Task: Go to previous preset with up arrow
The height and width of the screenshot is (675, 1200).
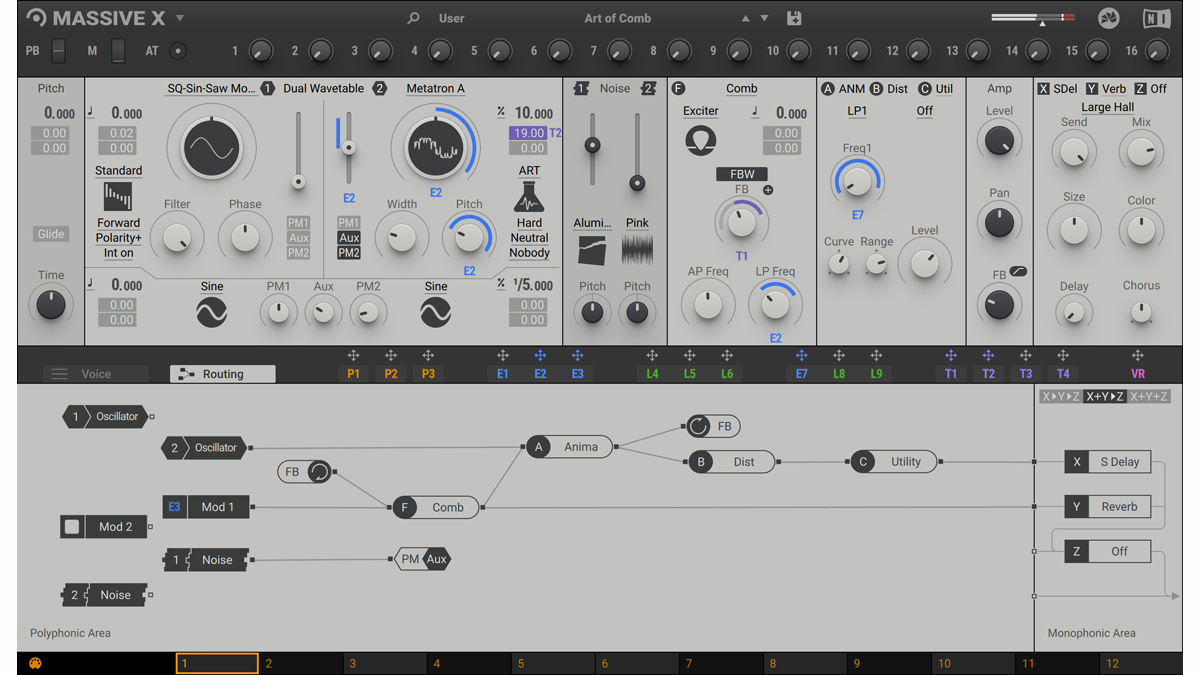Action: click(745, 18)
